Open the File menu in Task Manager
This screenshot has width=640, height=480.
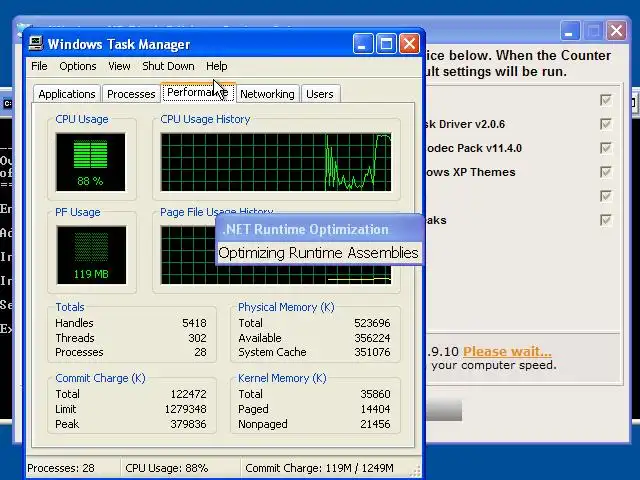point(39,66)
